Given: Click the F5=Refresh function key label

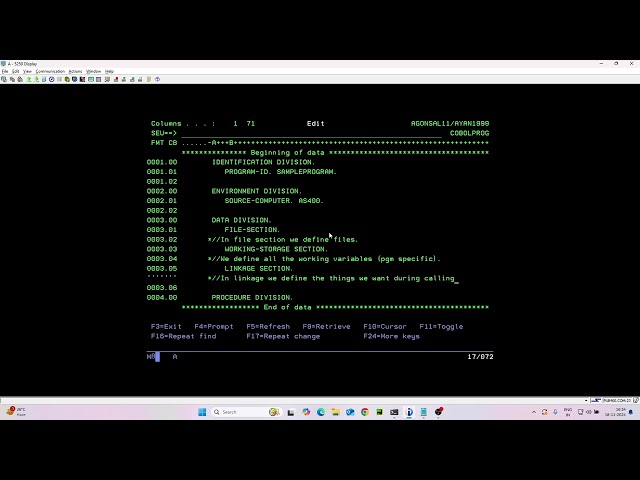Looking at the screenshot, I should [x=268, y=327].
